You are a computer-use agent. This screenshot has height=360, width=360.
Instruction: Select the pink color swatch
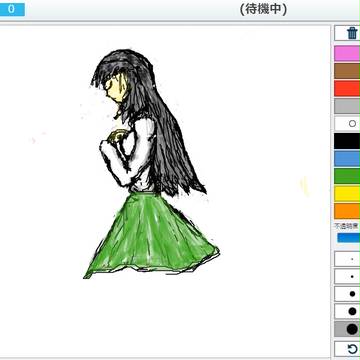(x=347, y=53)
